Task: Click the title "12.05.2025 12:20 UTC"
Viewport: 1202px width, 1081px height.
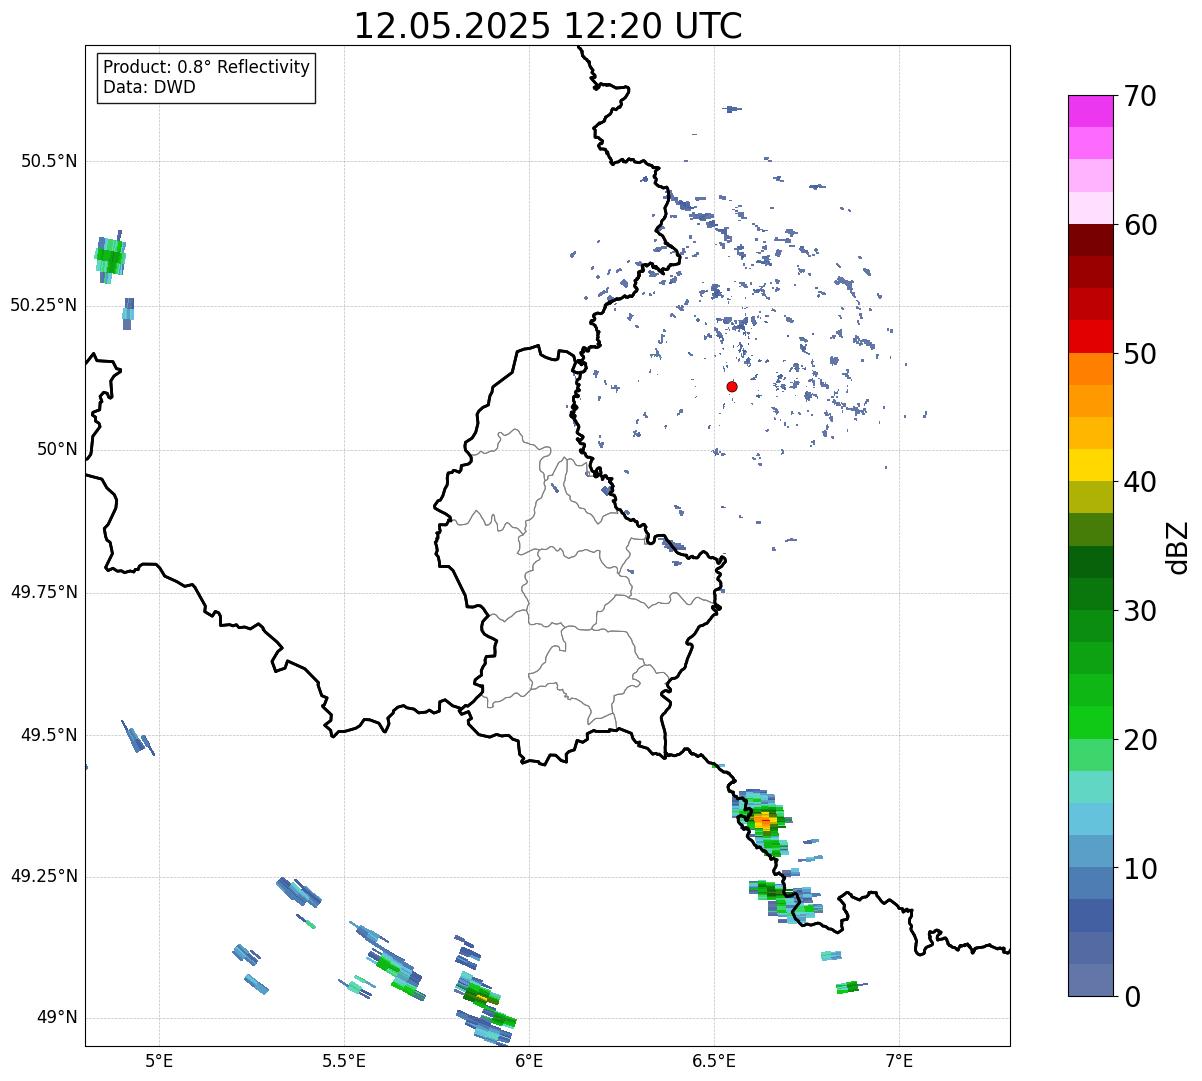Action: (x=548, y=25)
